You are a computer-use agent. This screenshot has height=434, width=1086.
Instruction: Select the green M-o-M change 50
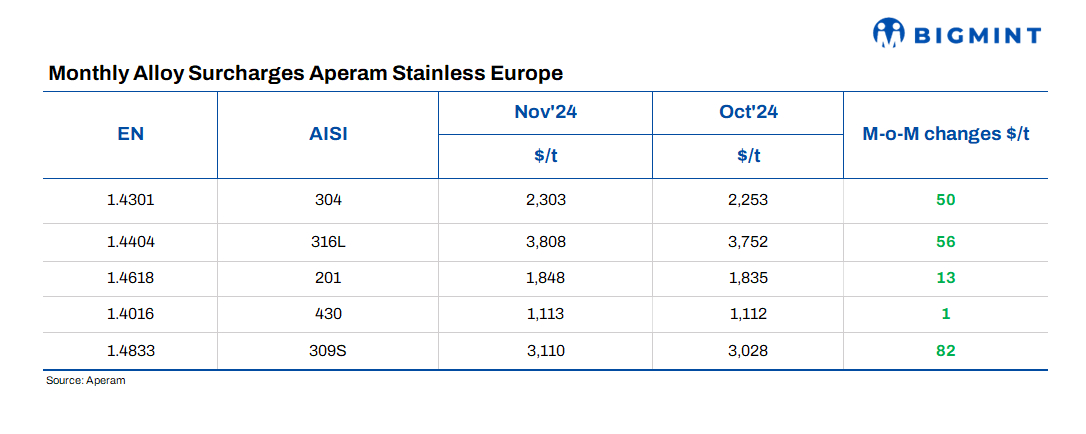point(945,199)
